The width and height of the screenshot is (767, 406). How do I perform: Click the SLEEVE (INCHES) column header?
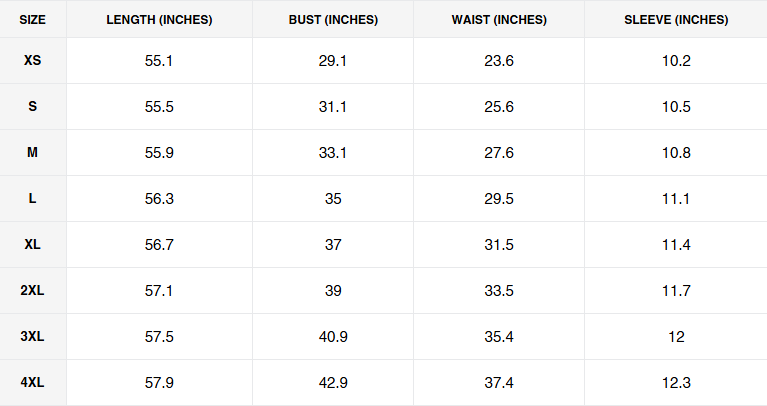click(676, 20)
